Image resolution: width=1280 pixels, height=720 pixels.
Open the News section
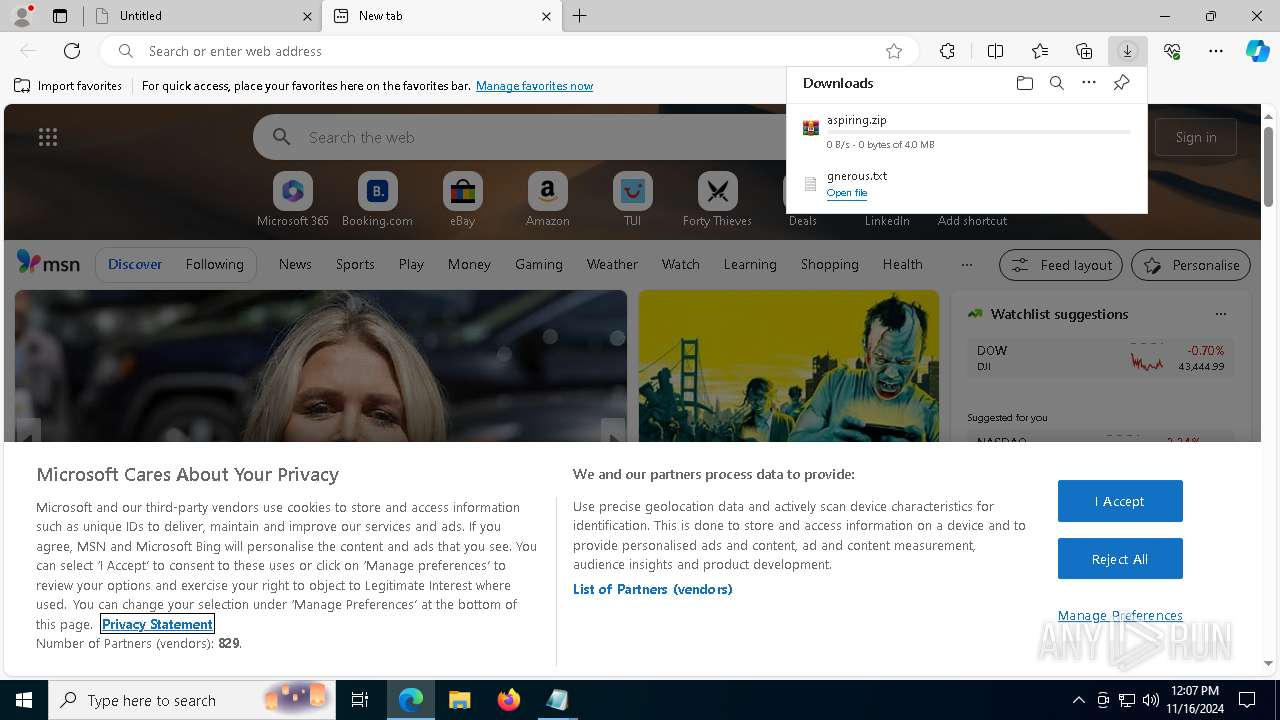(295, 264)
